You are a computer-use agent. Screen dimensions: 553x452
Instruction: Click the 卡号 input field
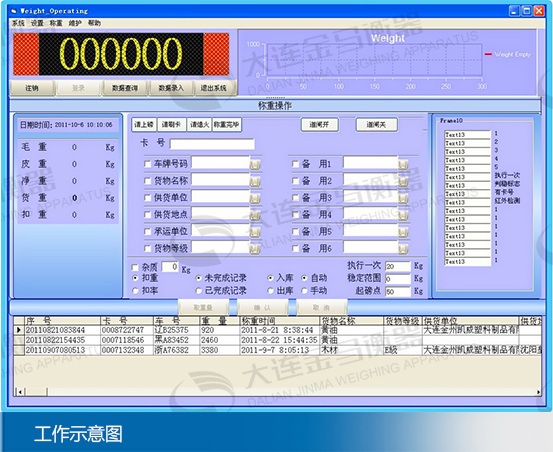212,144
